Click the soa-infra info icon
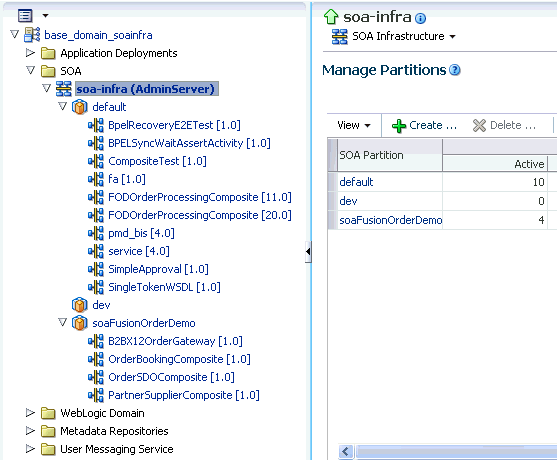557x460 pixels. 421,18
